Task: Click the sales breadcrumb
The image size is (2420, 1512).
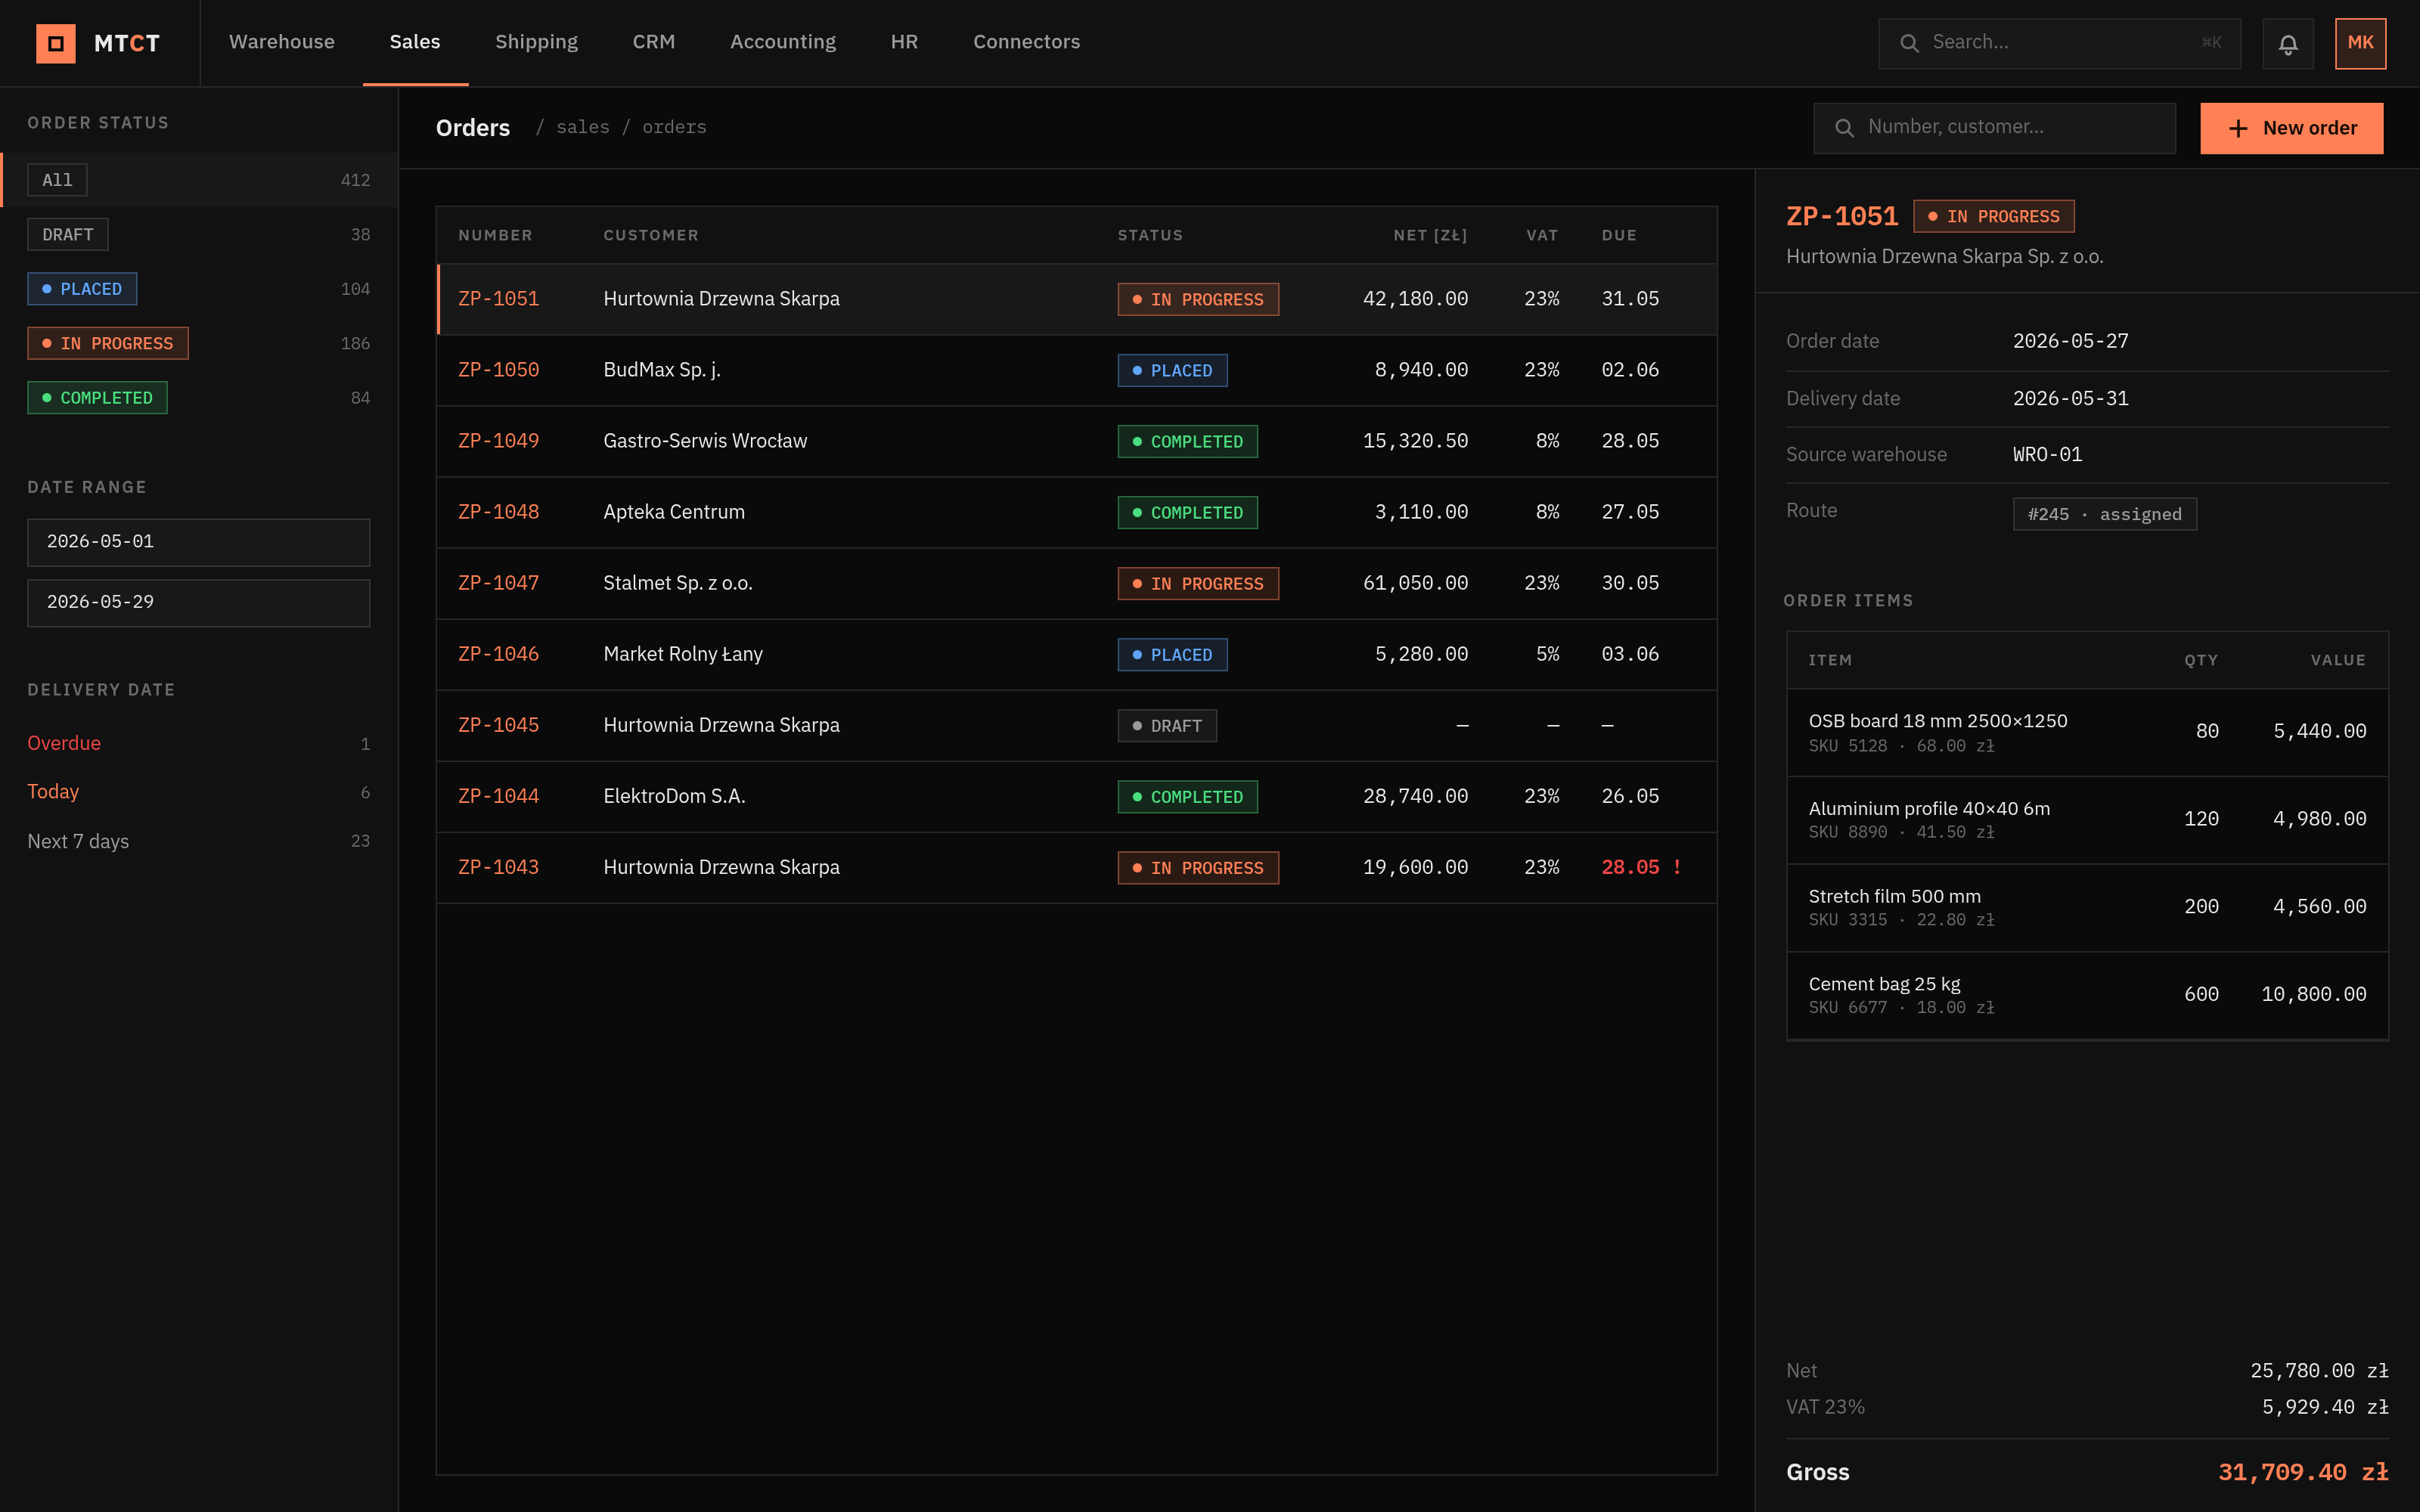Action: [x=582, y=127]
